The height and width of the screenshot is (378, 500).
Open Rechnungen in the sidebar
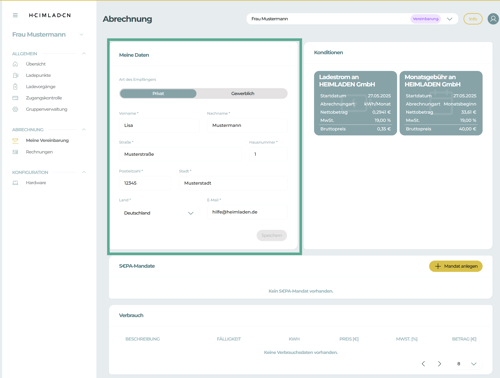(39, 152)
